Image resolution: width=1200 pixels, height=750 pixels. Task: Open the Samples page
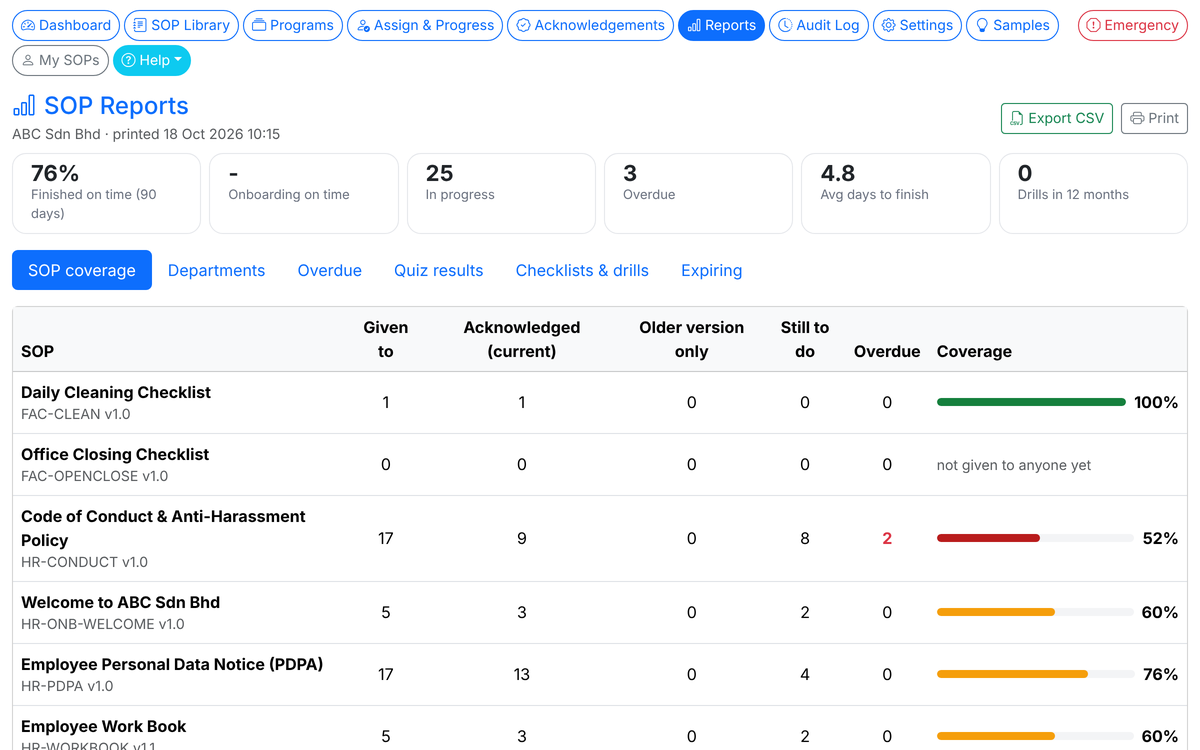pyautogui.click(x=1012, y=25)
